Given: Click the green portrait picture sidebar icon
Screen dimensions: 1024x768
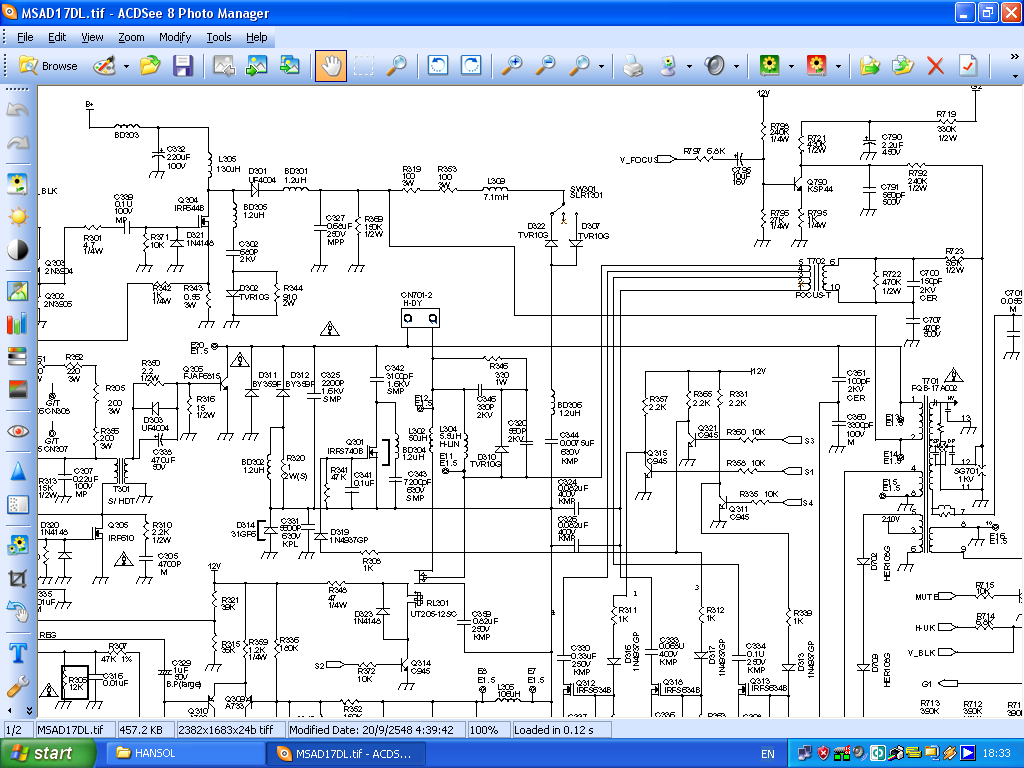Looking at the screenshot, I should click(x=18, y=291).
